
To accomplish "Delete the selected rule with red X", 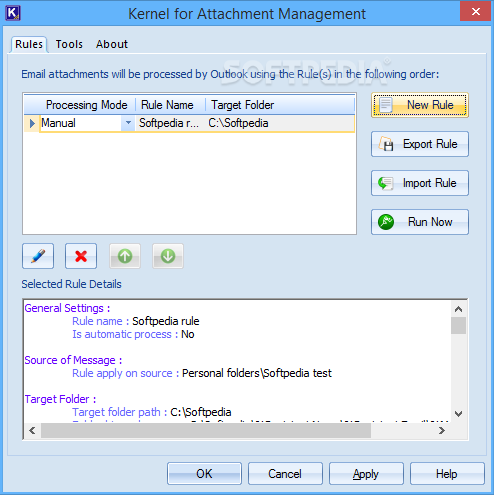I will click(x=81, y=256).
